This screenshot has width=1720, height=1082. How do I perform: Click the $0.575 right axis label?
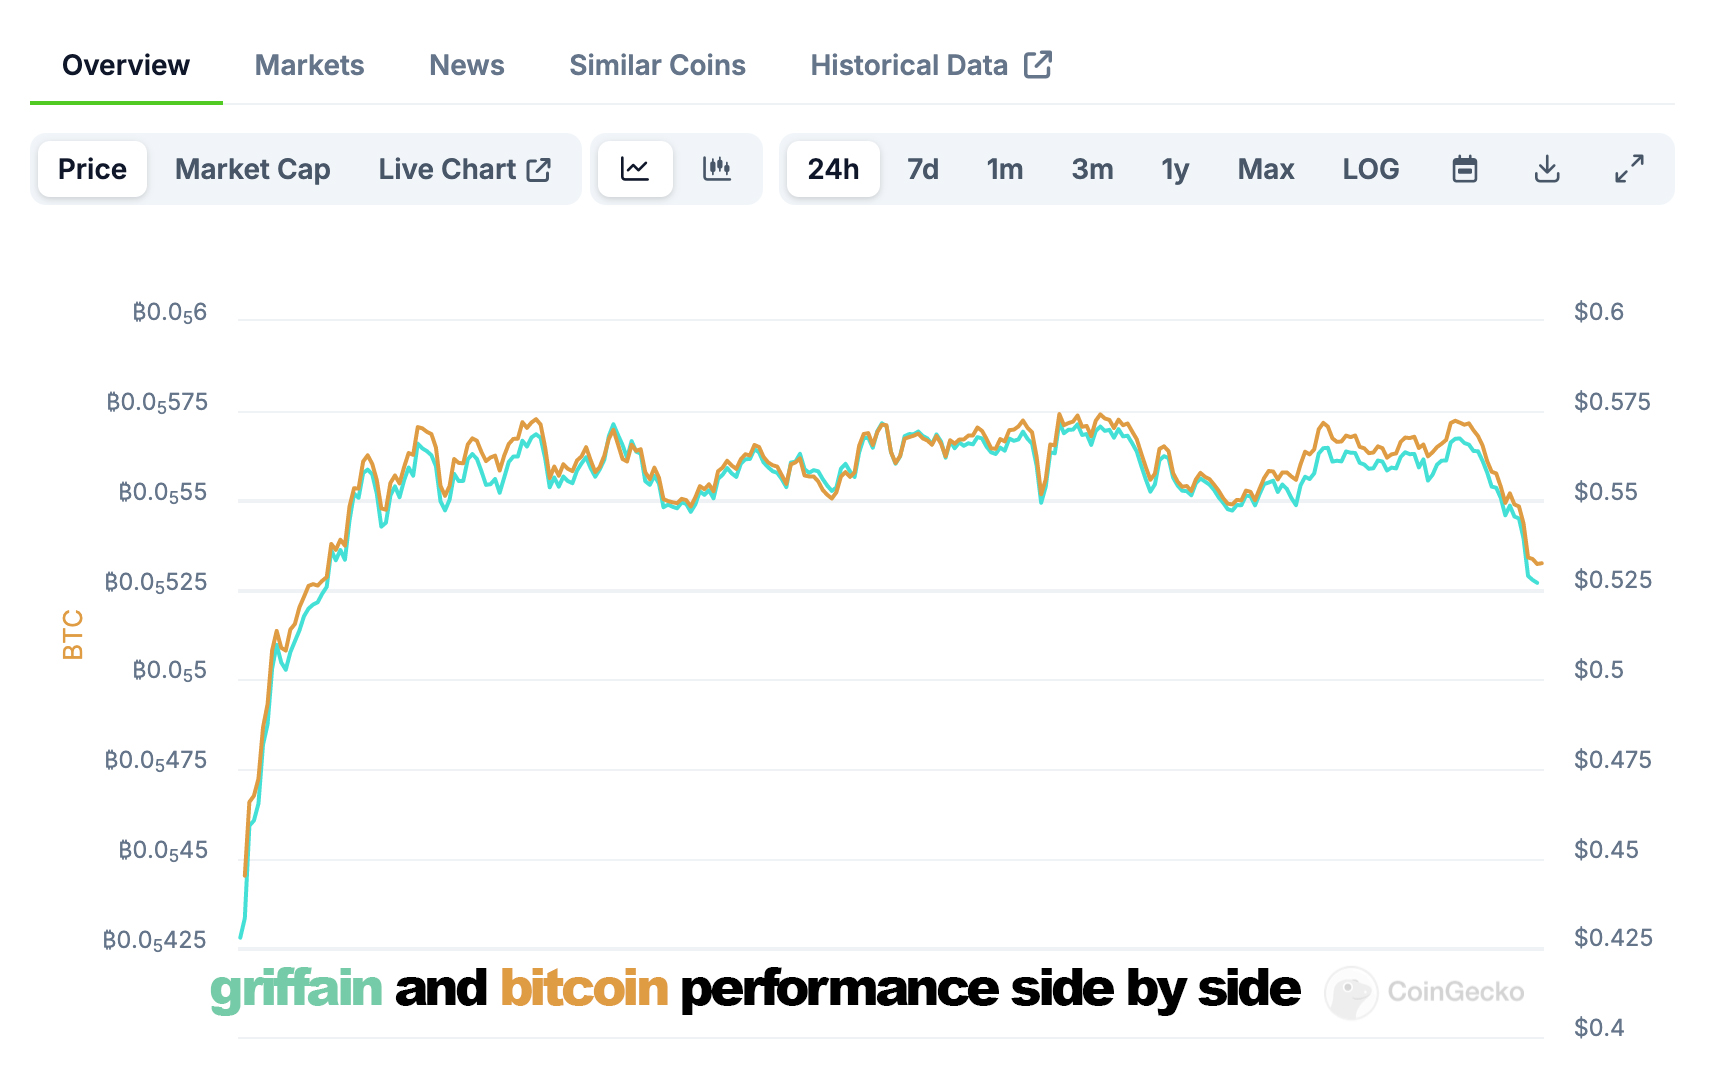pos(1612,402)
